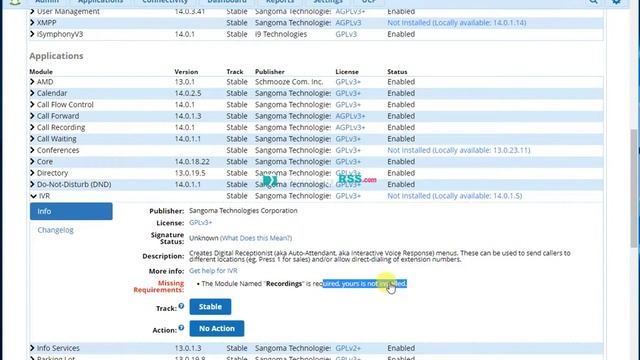Click the Calendar version 14.0.2.5 cell

(188, 93)
